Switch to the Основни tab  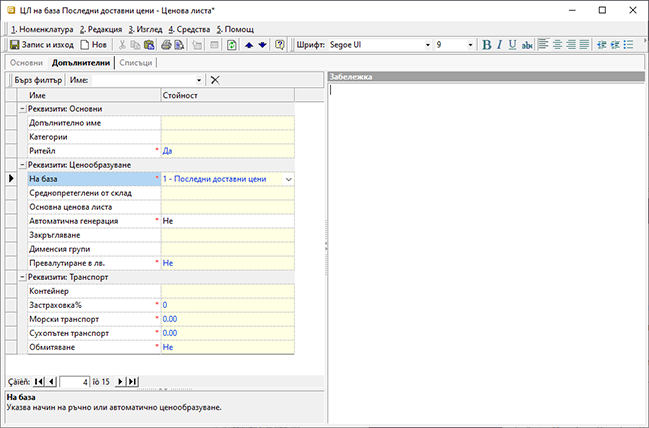[26, 63]
